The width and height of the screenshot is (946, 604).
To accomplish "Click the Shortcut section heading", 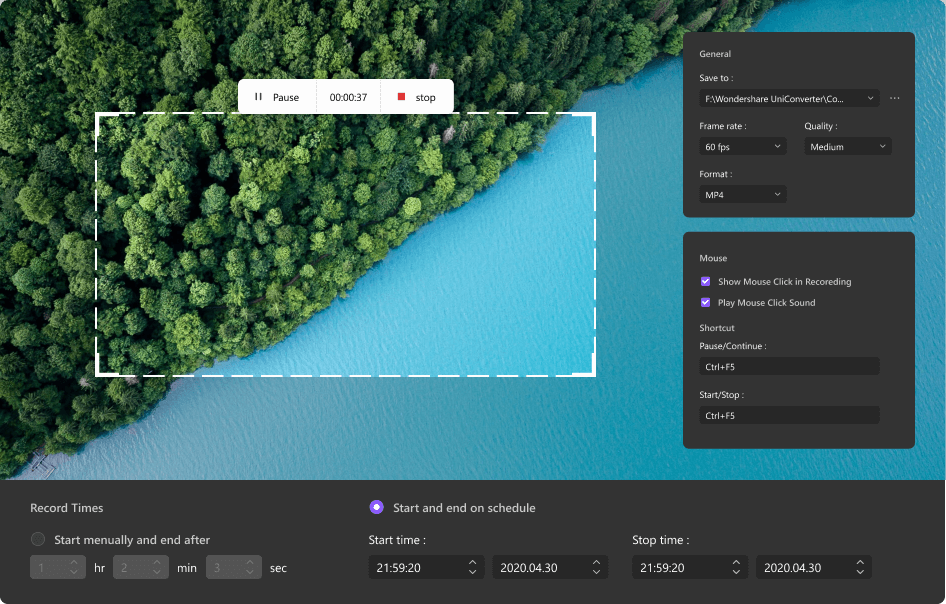I will pyautogui.click(x=717, y=328).
